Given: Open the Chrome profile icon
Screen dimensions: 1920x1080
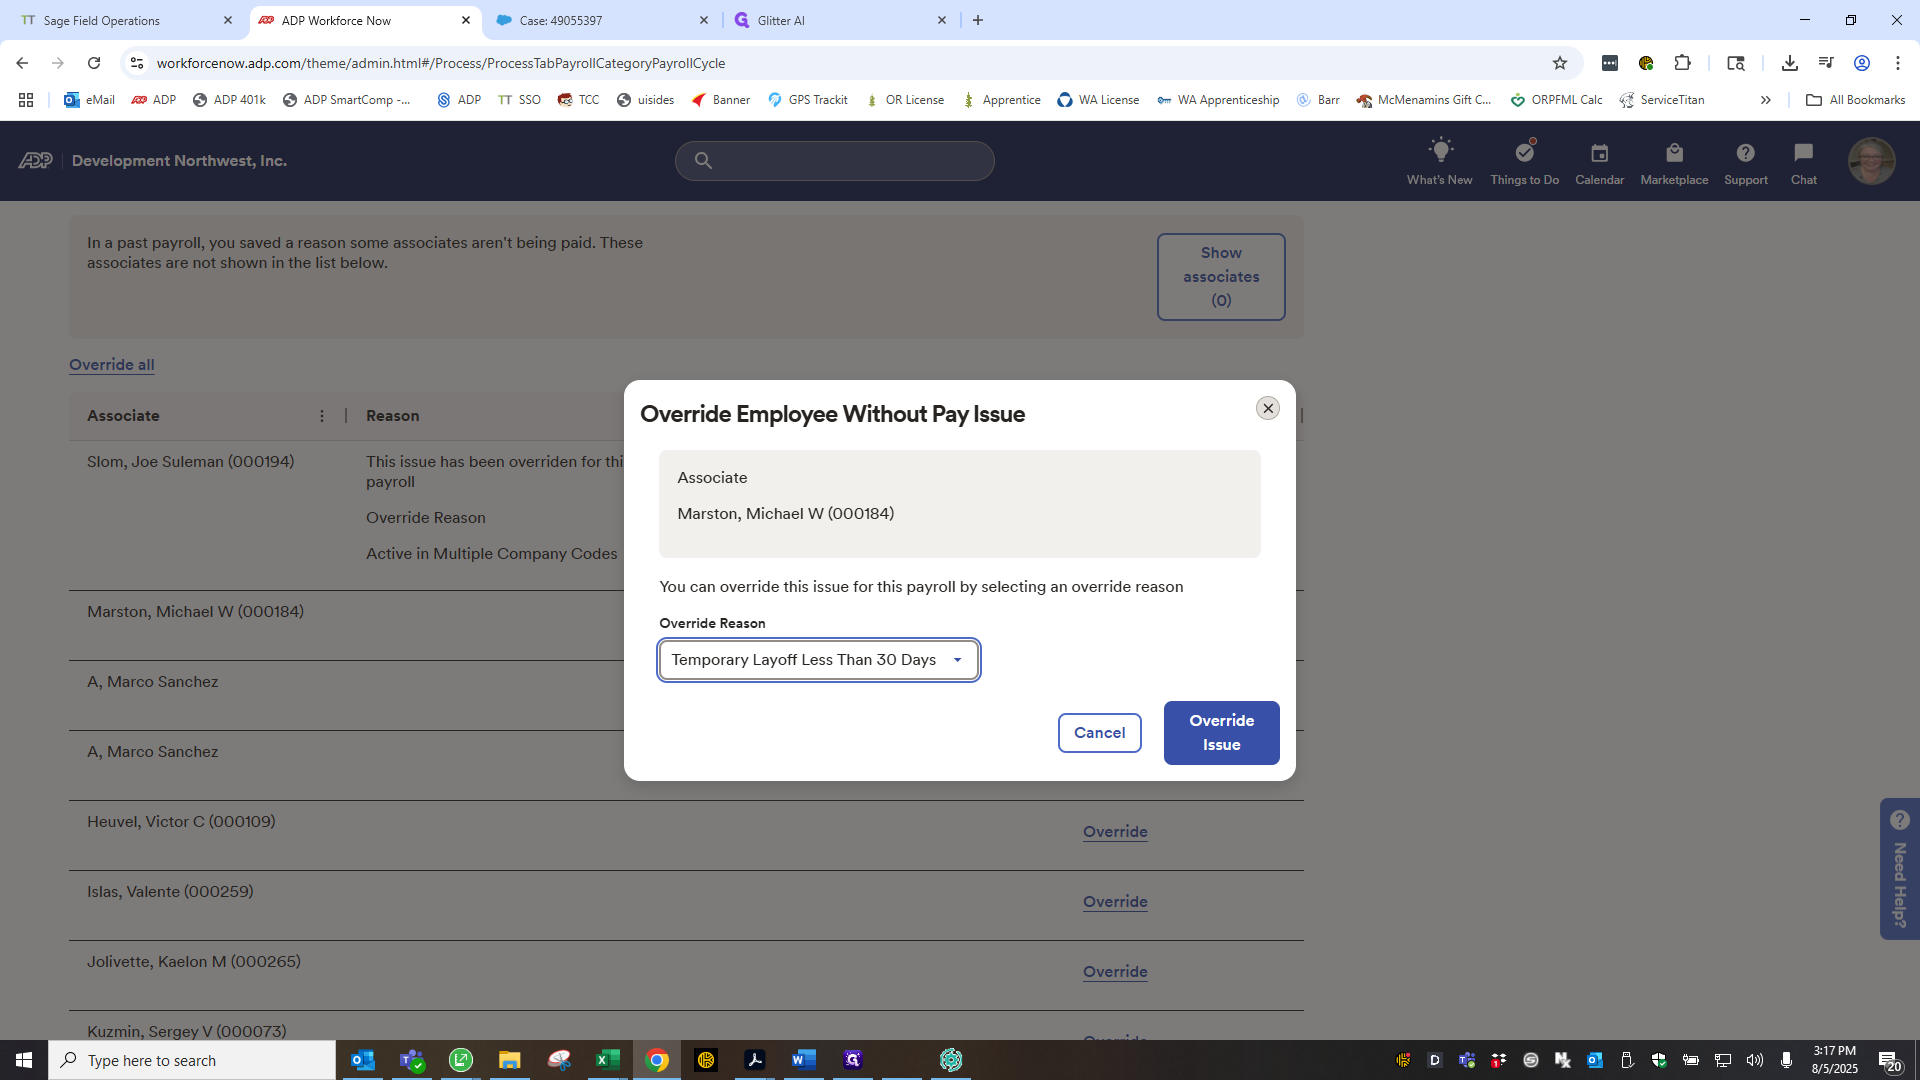Looking at the screenshot, I should pos(1862,63).
